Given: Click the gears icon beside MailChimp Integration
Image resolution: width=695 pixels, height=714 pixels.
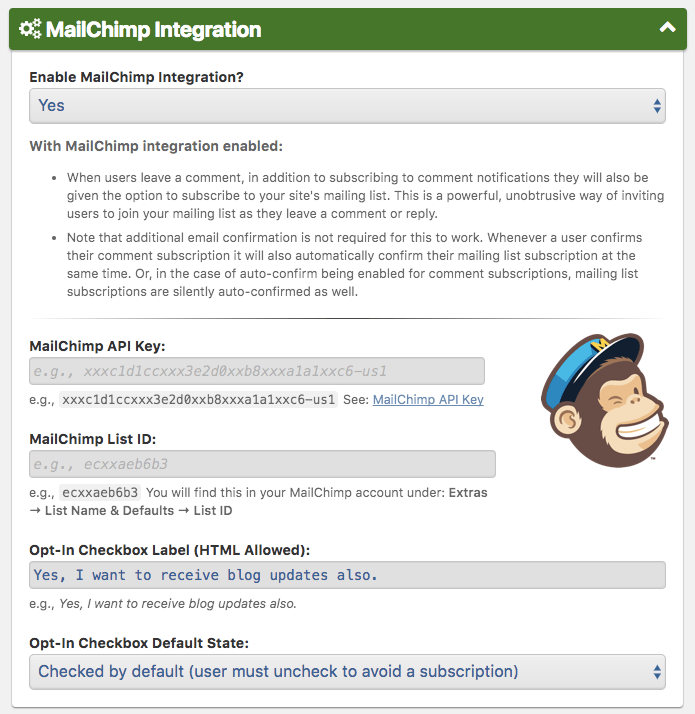Looking at the screenshot, I should pyautogui.click(x=31, y=29).
